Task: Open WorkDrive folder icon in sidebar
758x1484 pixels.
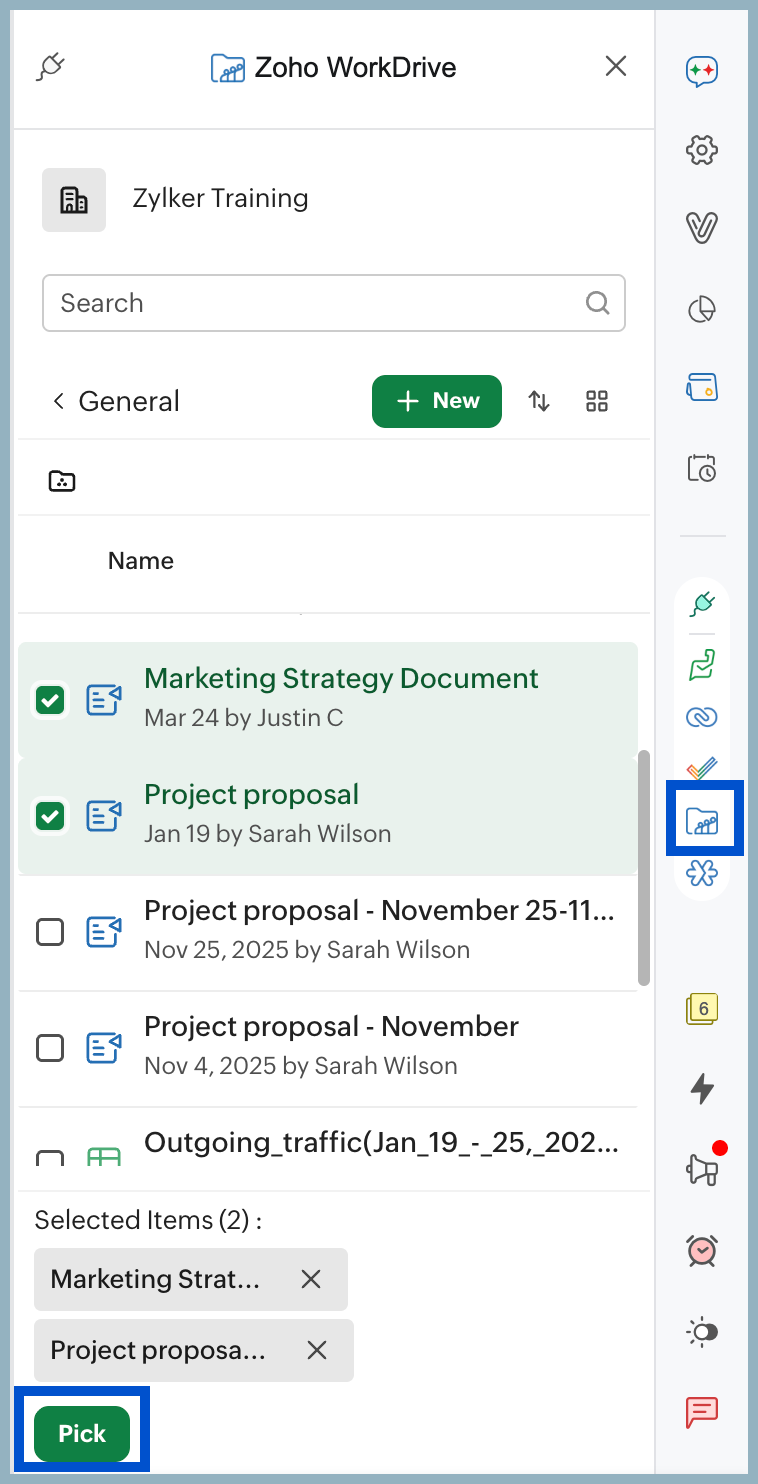Action: [x=702, y=822]
